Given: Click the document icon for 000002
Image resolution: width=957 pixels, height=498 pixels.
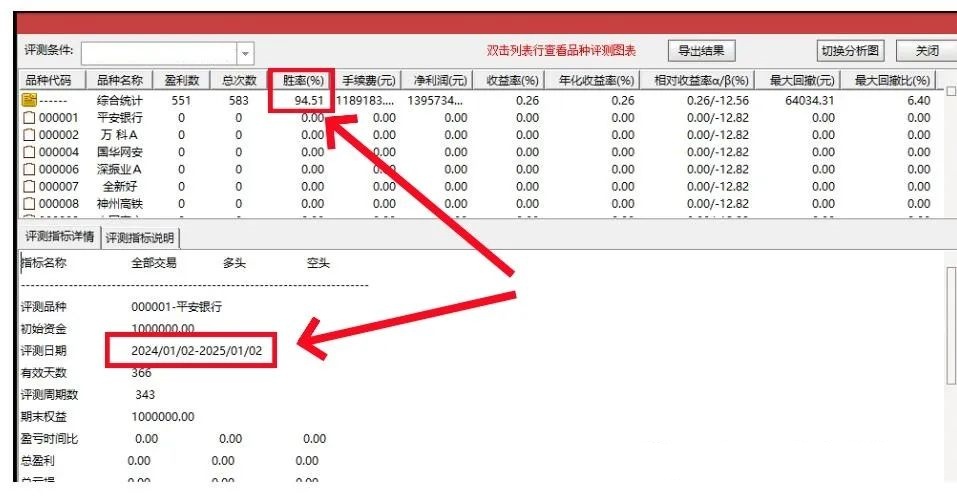Looking at the screenshot, I should tap(29, 135).
